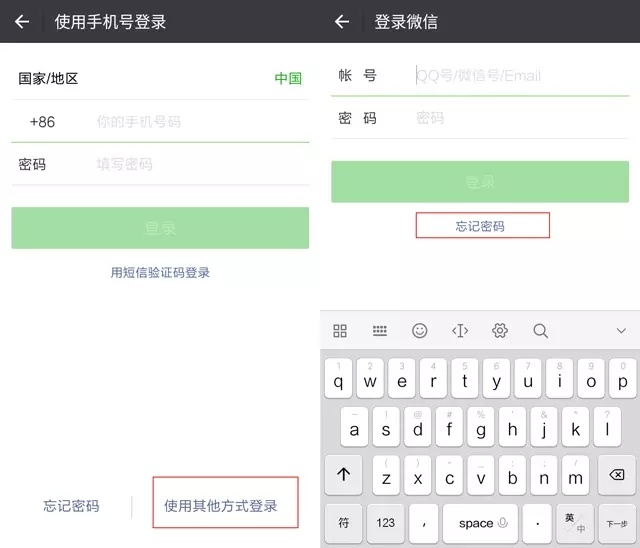Image resolution: width=640 pixels, height=548 pixels.
Task: Tap the x key
Action: (x=418, y=475)
